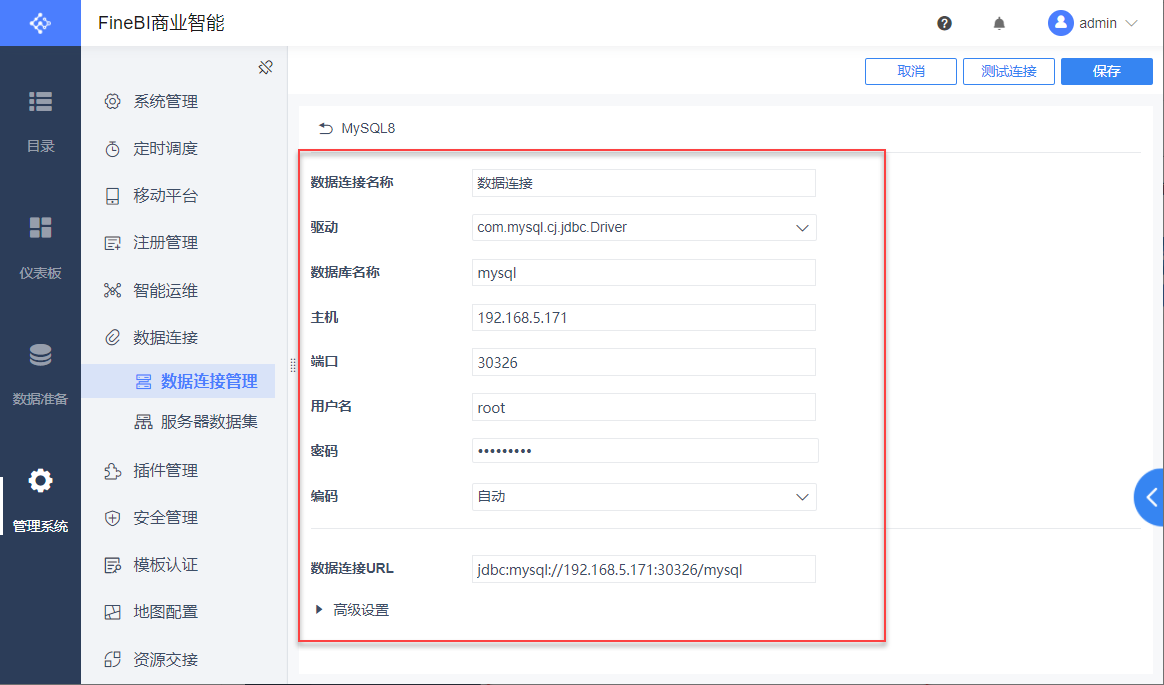Click the 主机 host input field
1164x685 pixels.
click(x=644, y=318)
